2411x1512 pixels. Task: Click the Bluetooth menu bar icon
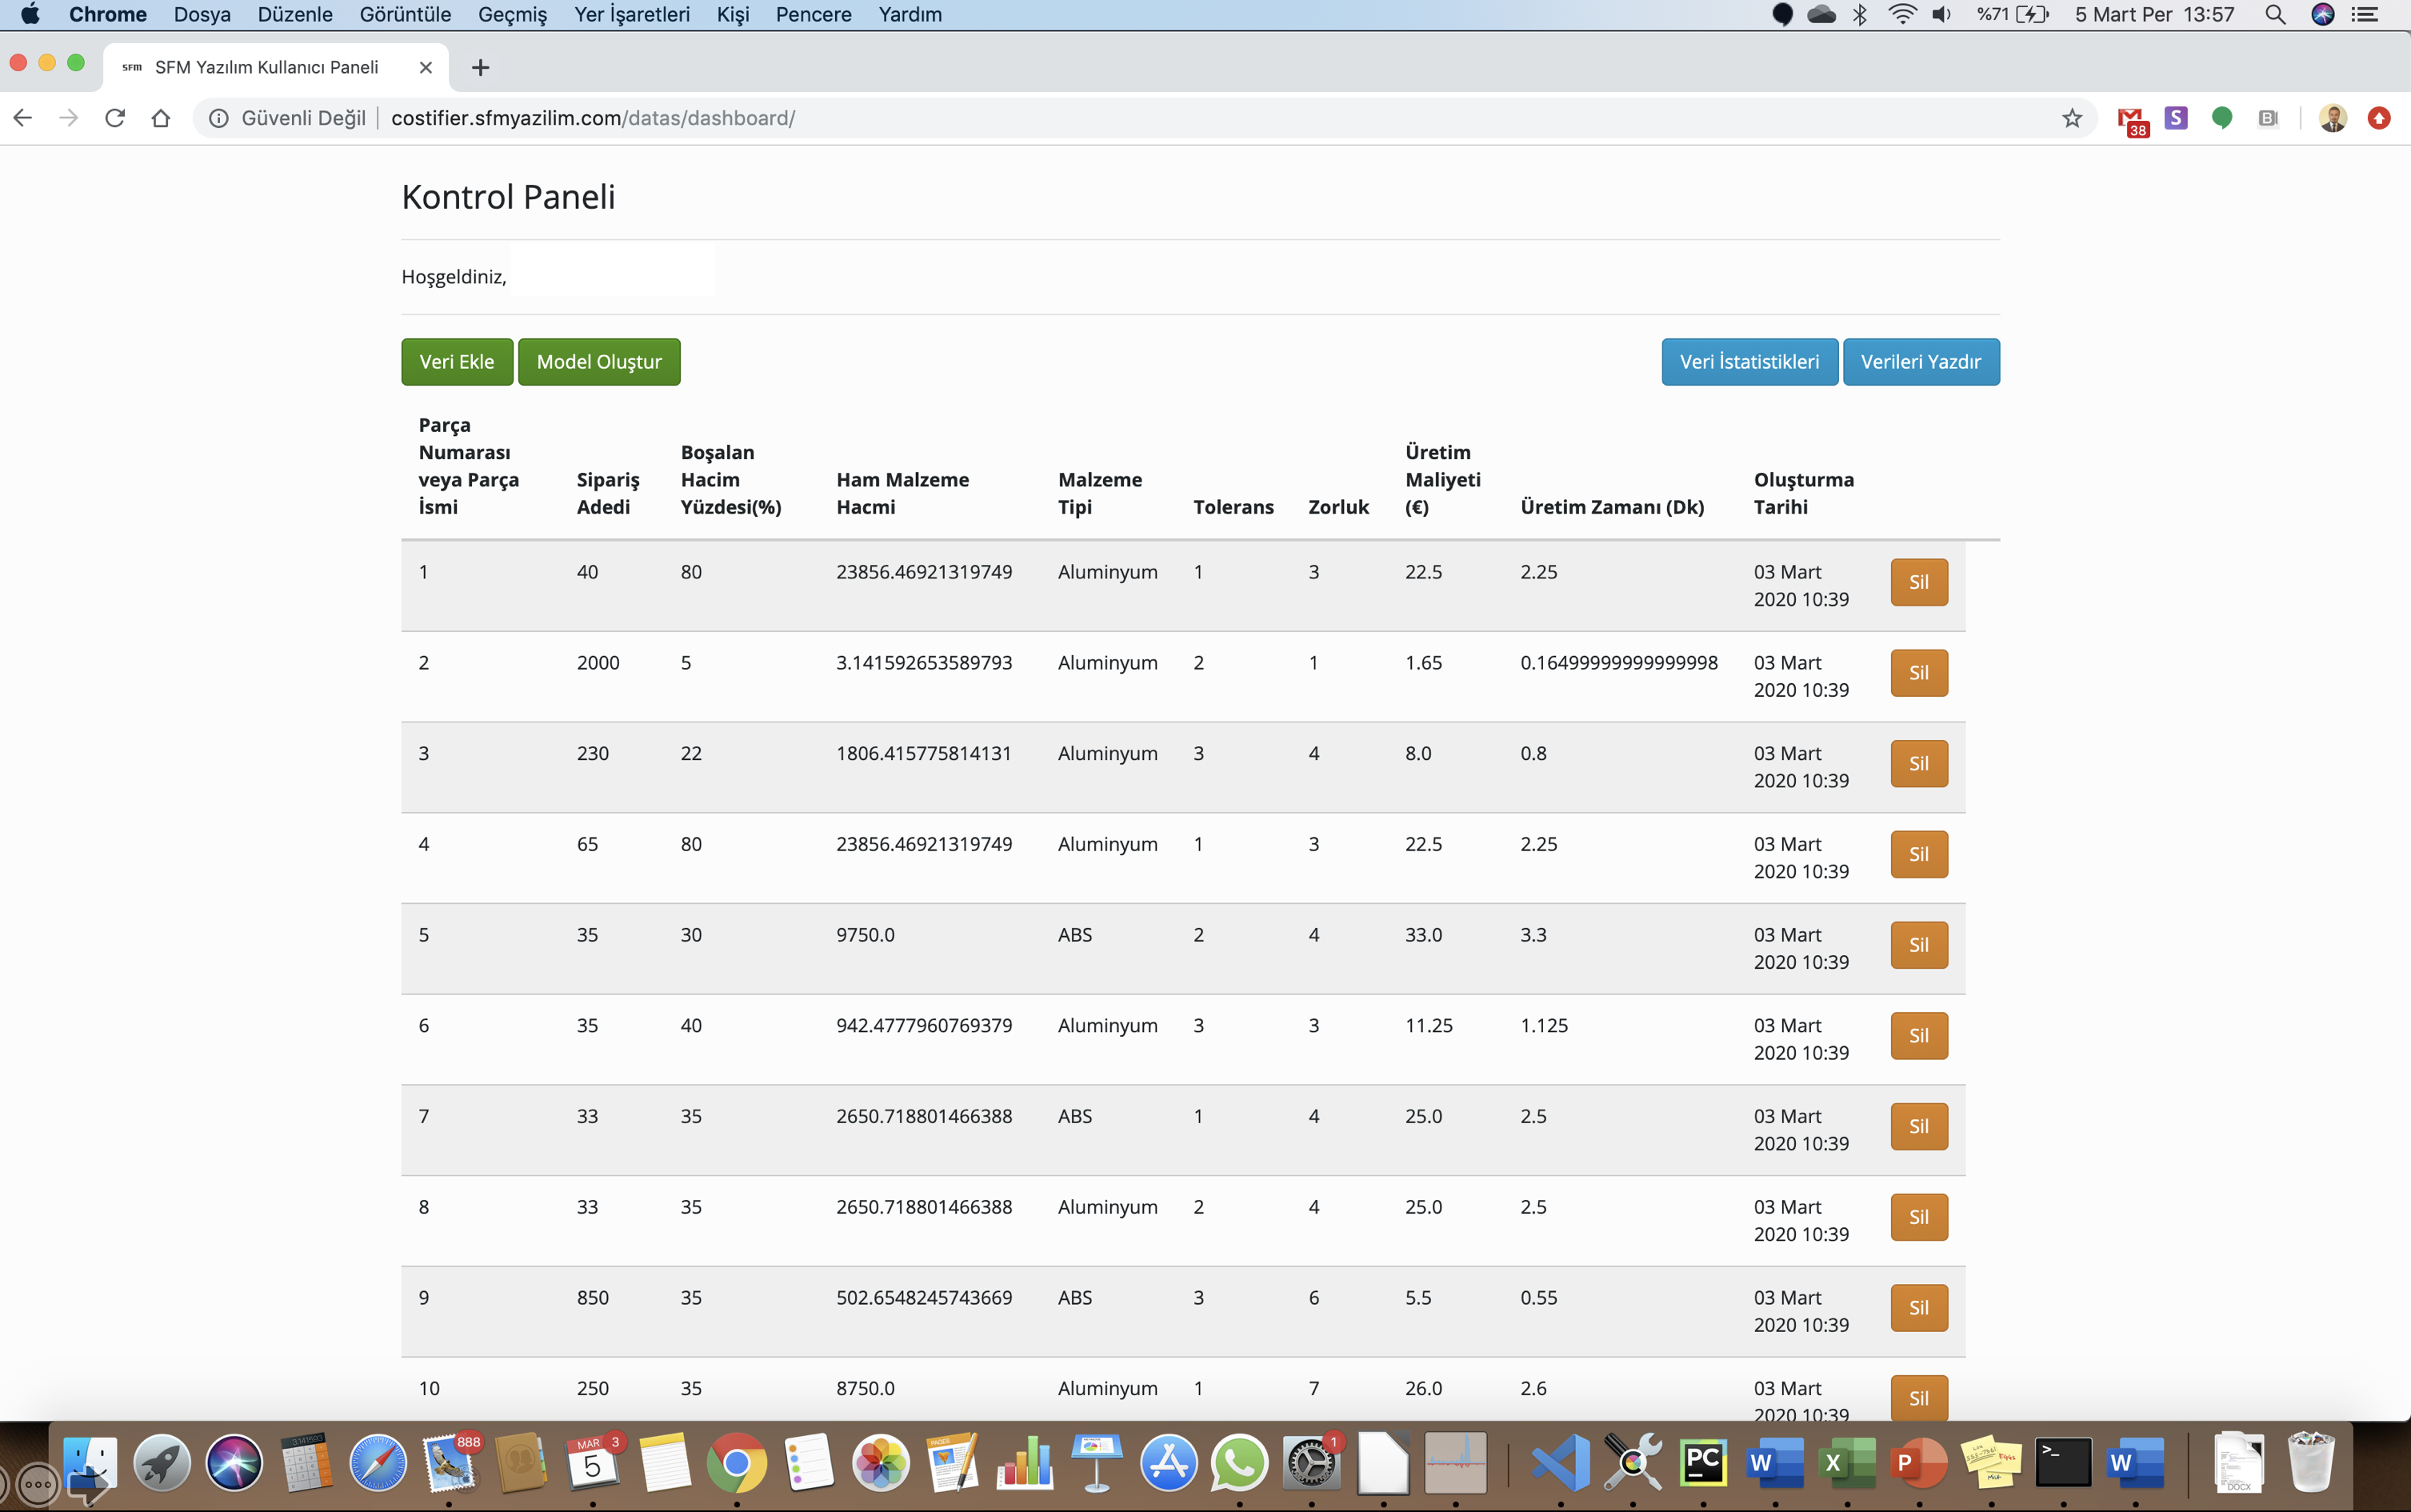[1860, 14]
